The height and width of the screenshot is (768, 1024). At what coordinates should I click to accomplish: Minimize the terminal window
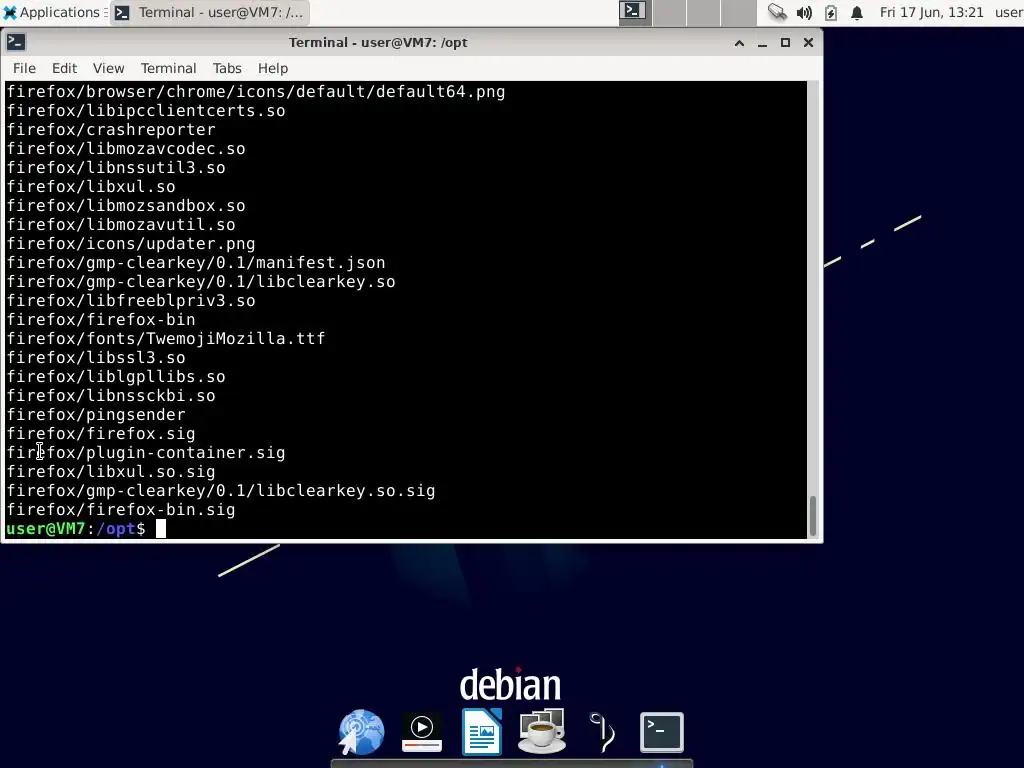762,43
